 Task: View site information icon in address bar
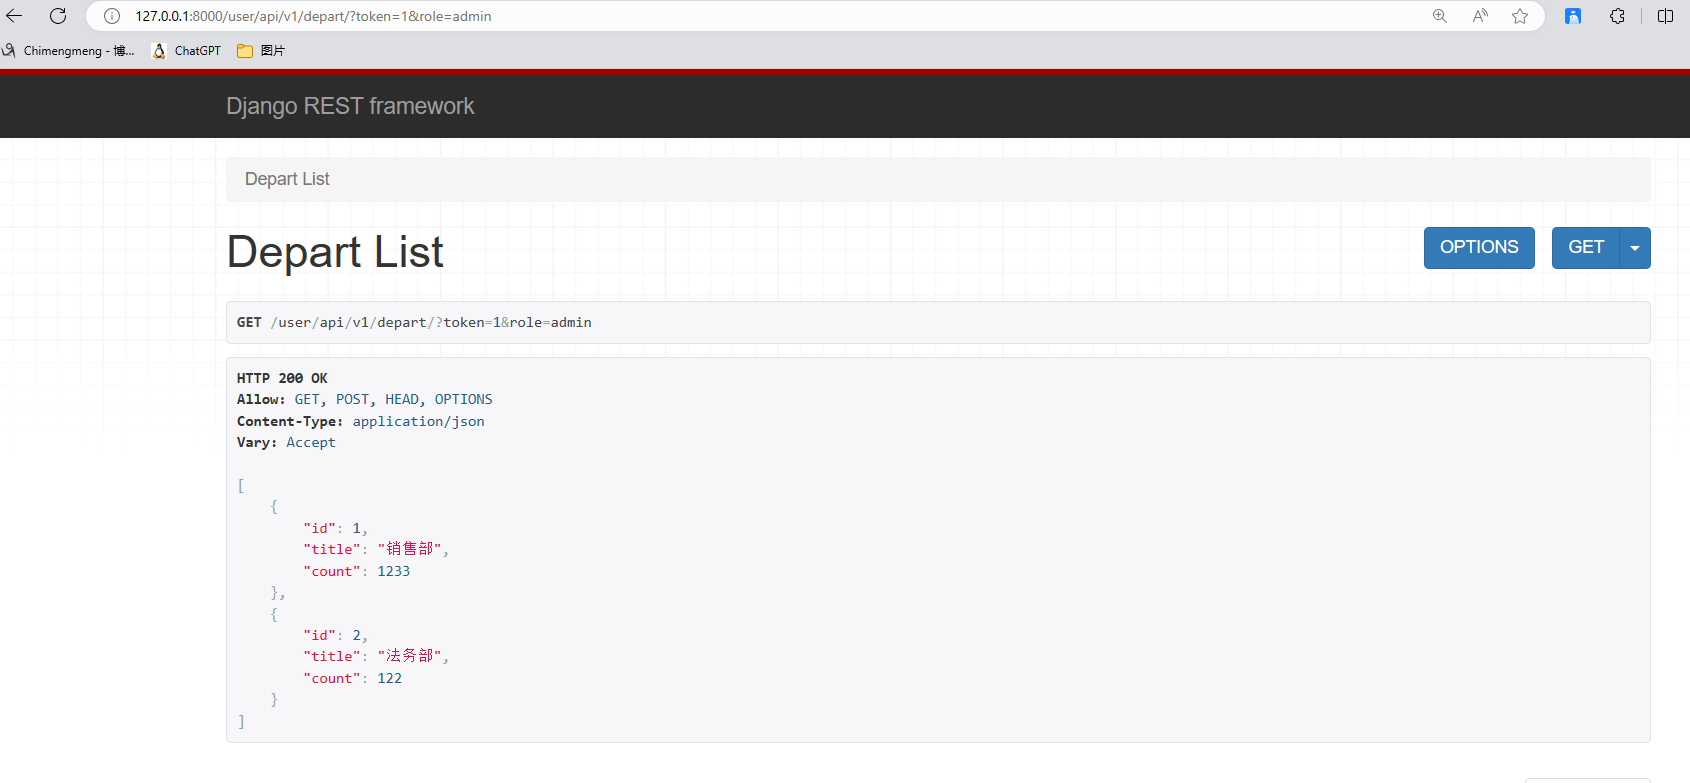(x=112, y=16)
